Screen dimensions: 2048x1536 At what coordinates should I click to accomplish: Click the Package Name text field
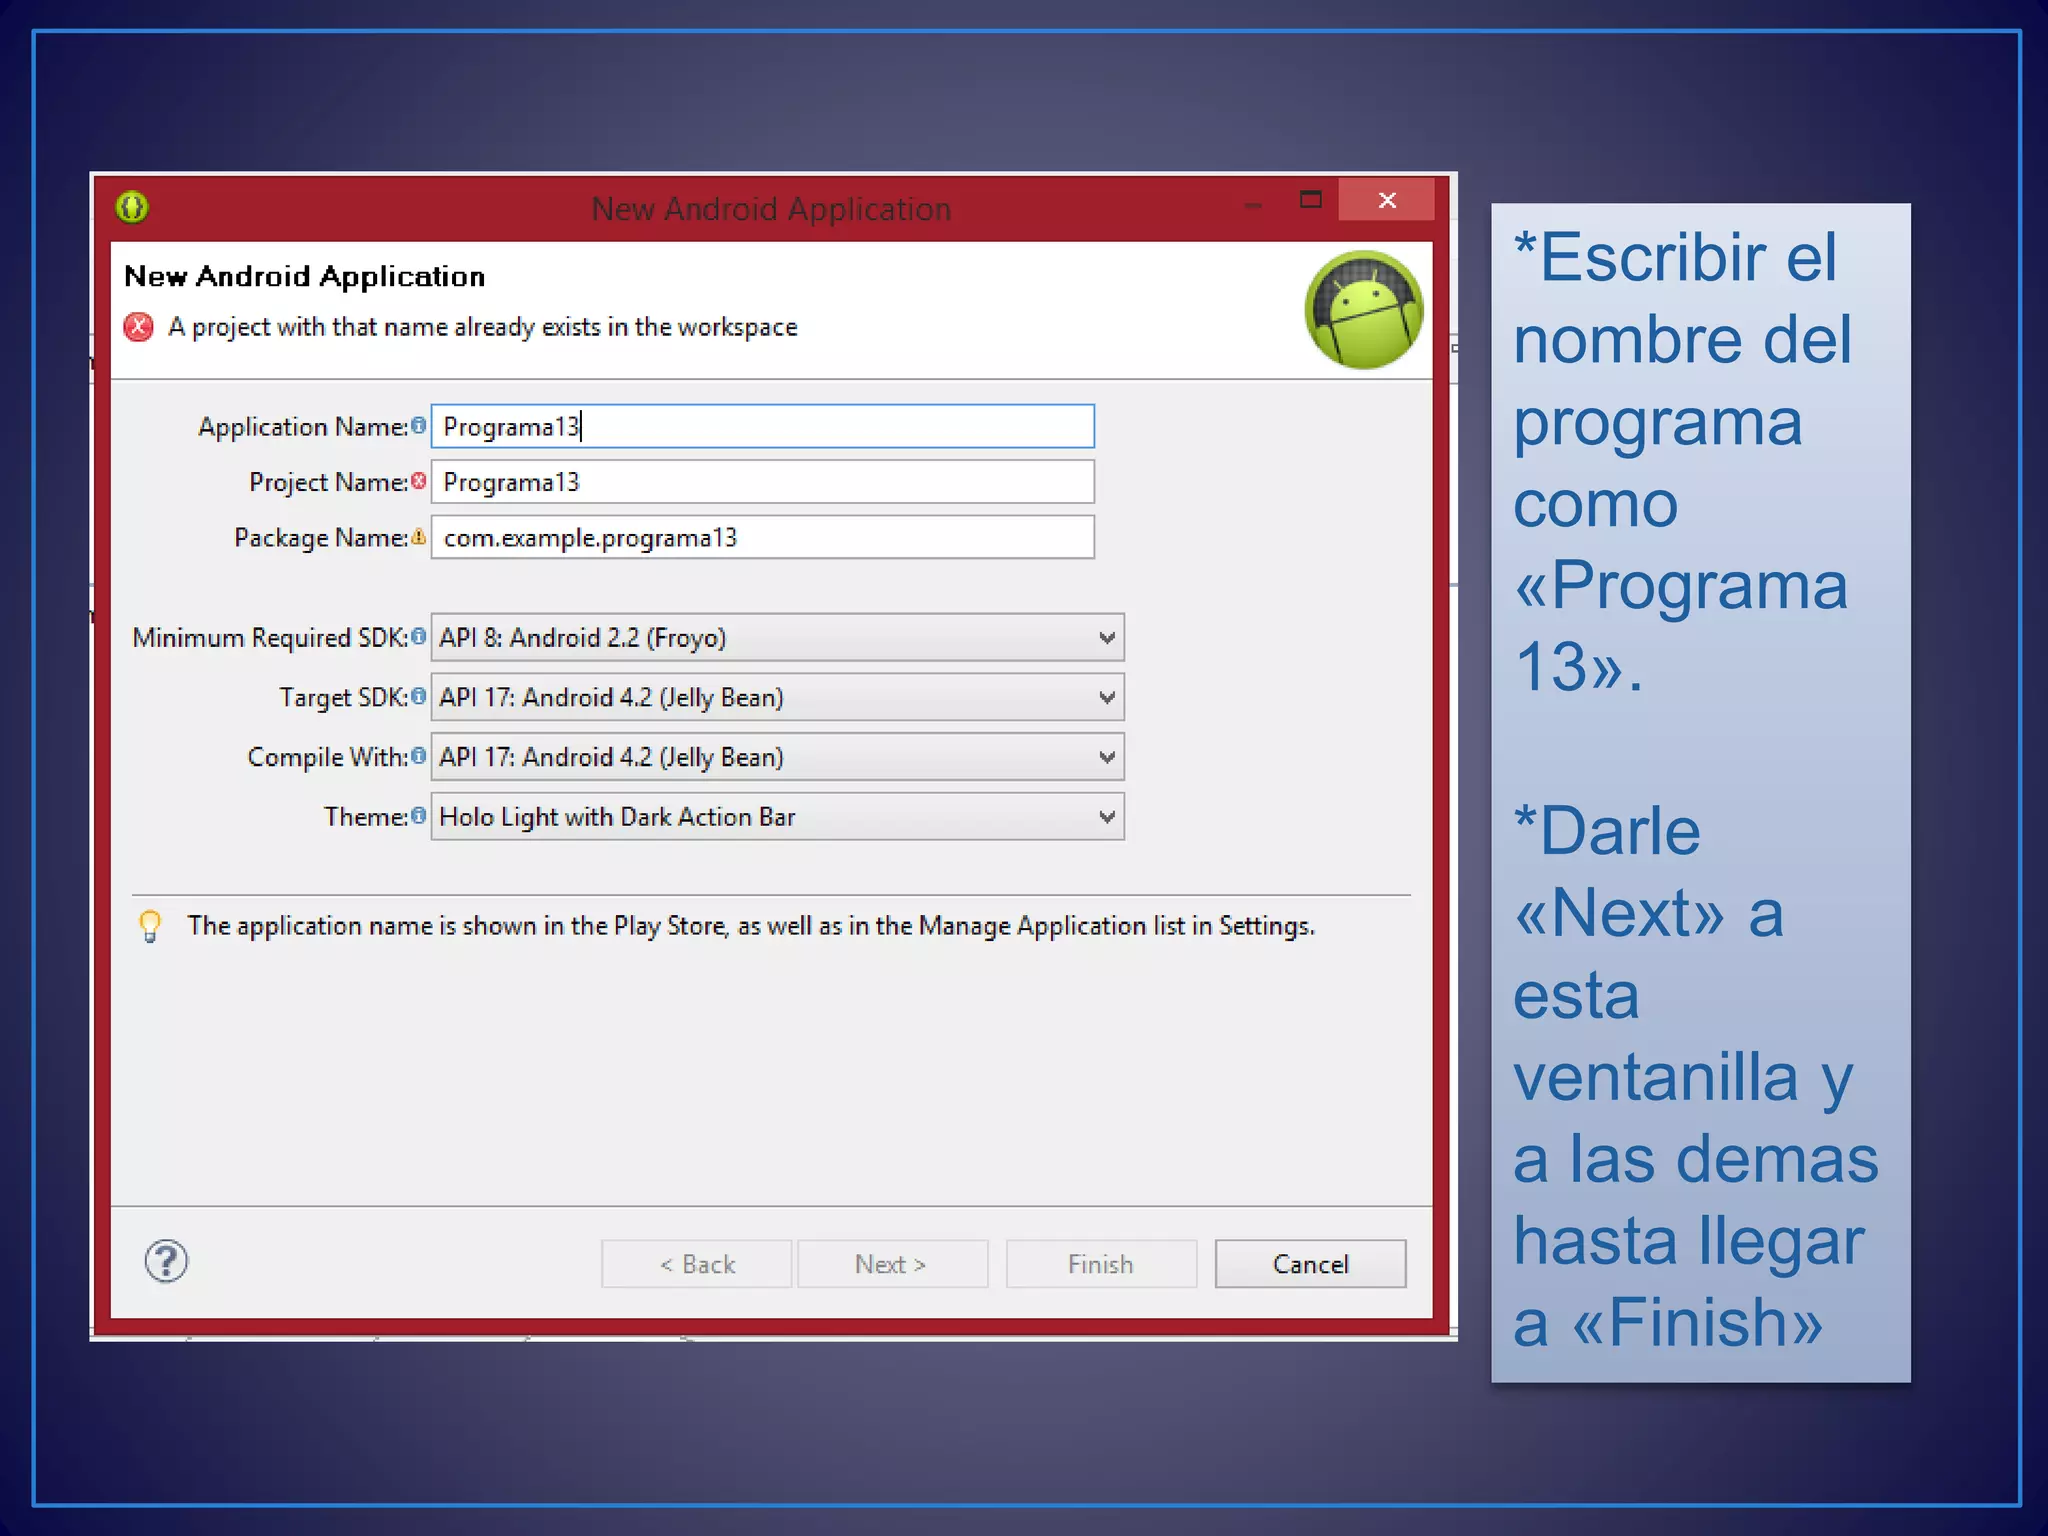pos(763,537)
